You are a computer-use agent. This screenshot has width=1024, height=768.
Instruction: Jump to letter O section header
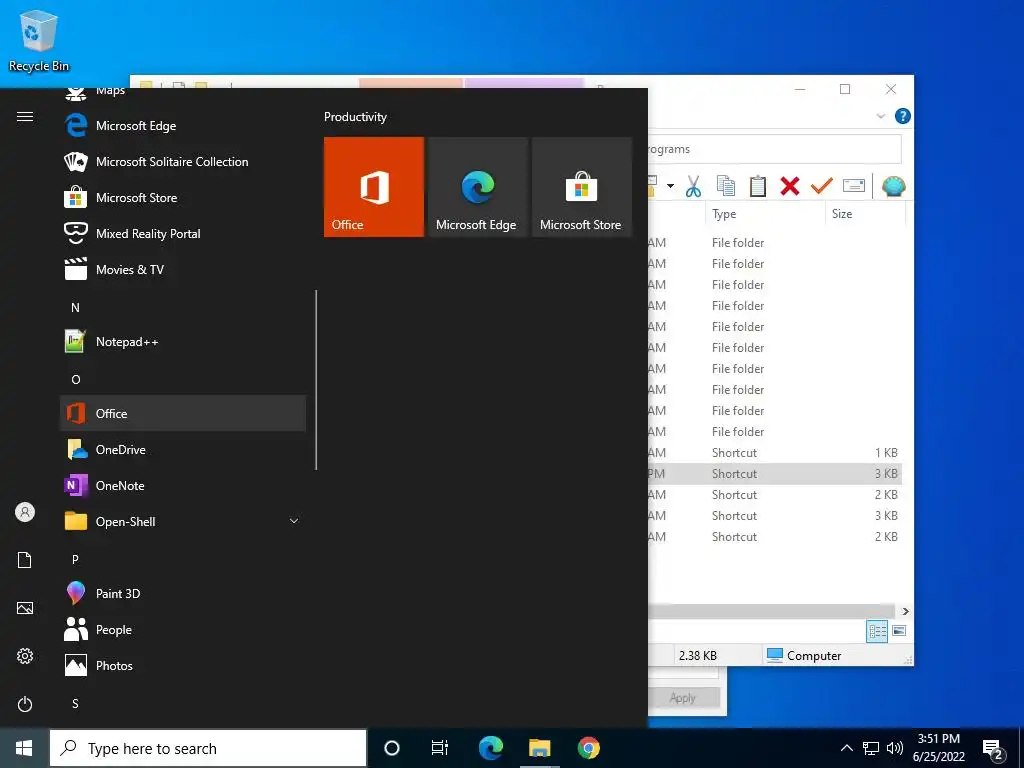(x=76, y=379)
